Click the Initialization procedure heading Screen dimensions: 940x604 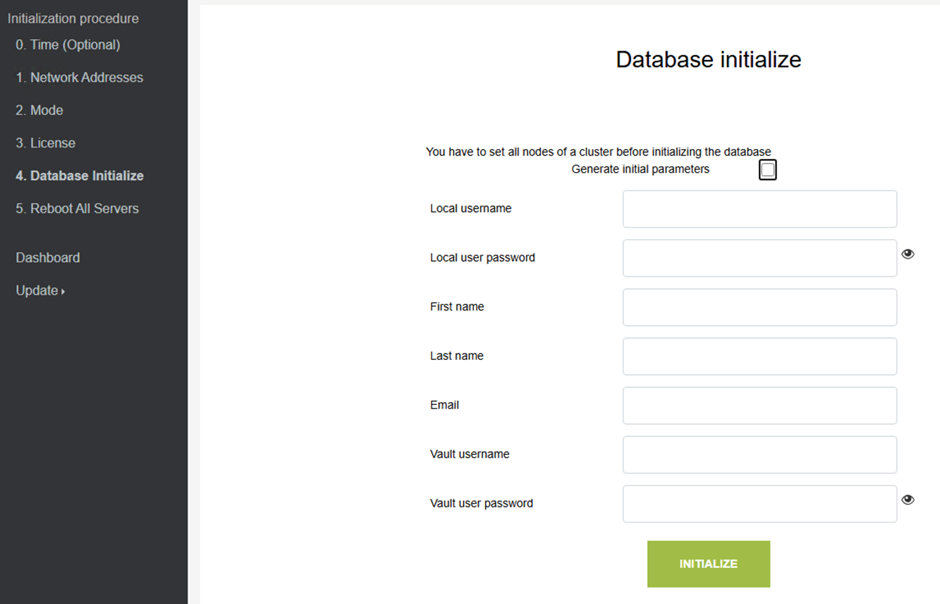pos(73,19)
